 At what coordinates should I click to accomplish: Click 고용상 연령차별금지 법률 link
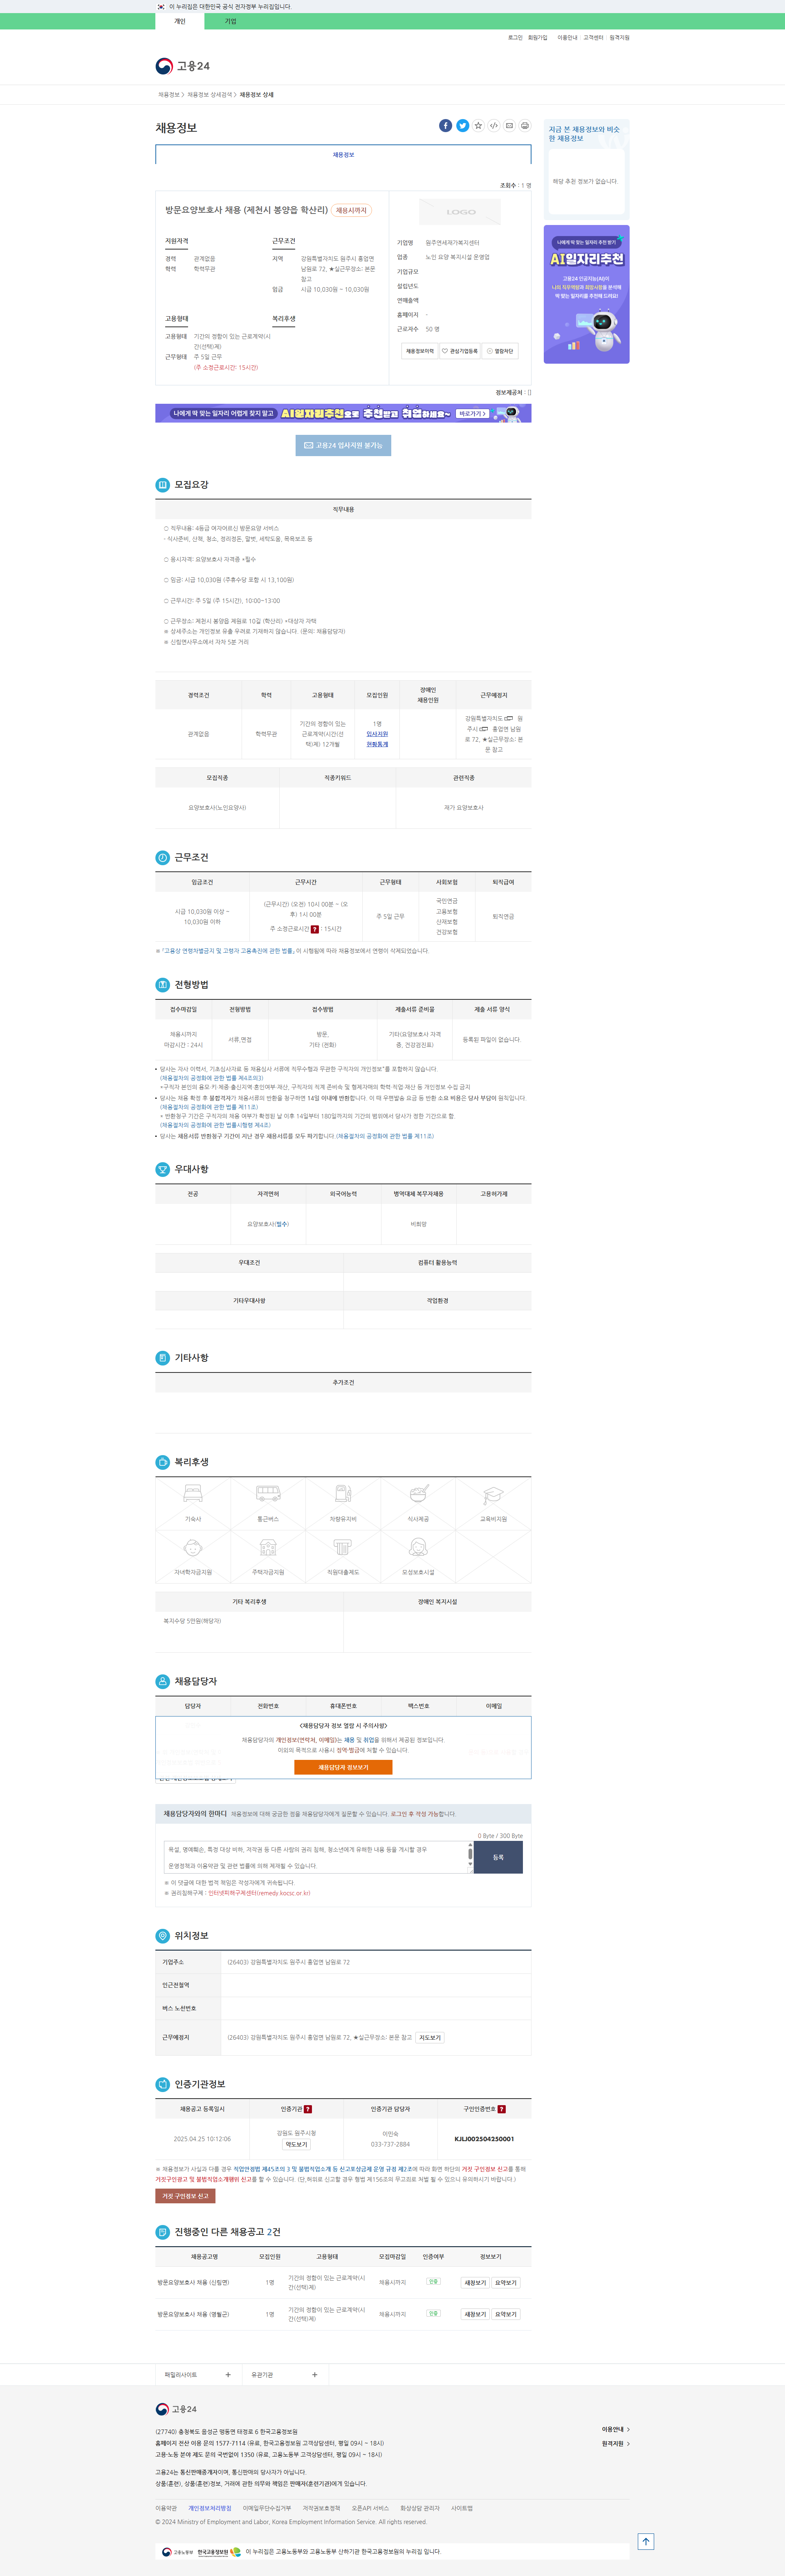(228, 951)
